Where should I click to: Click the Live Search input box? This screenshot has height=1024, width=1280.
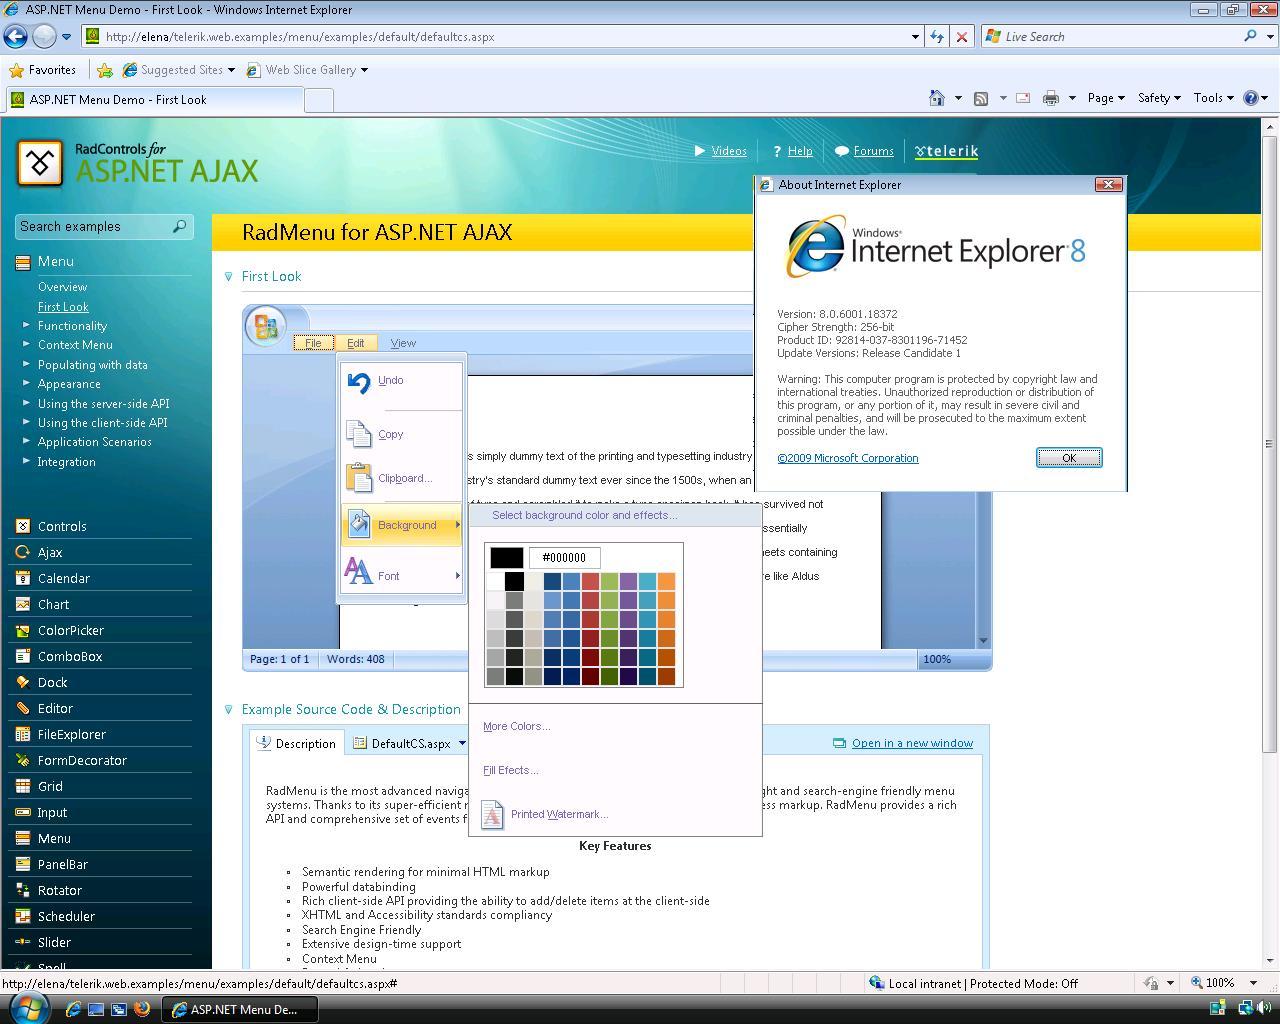[1119, 37]
